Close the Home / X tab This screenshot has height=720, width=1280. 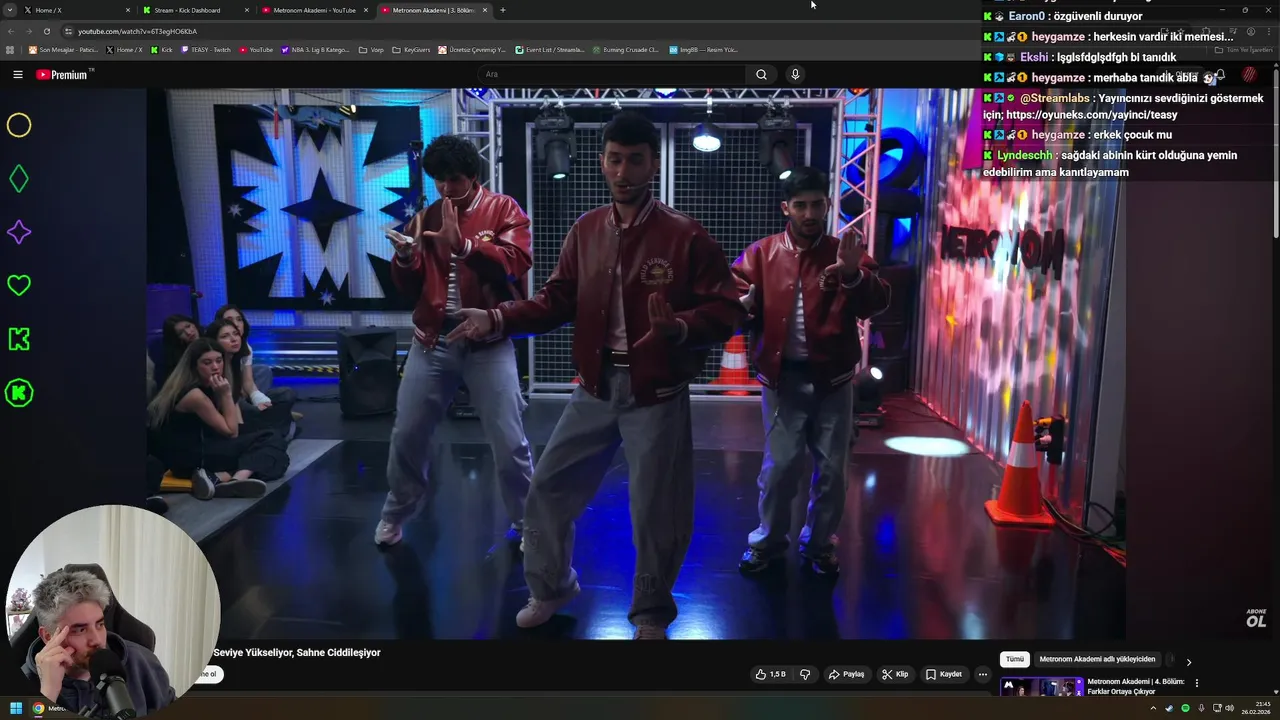[128, 10]
